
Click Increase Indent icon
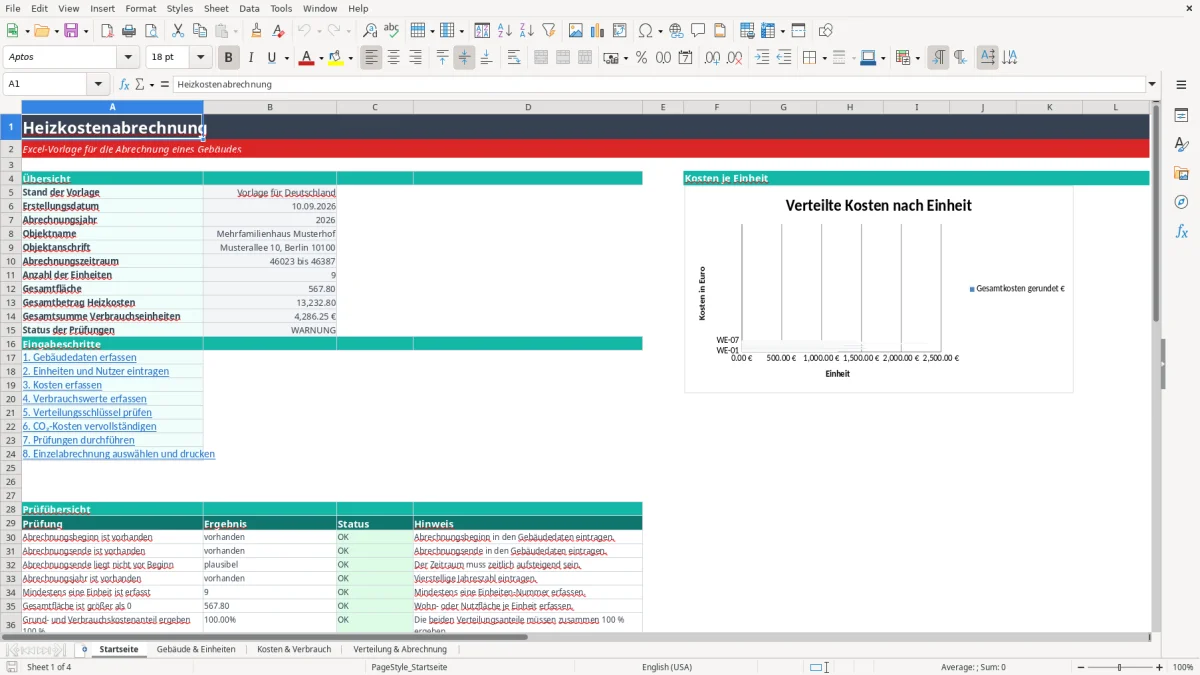point(762,58)
